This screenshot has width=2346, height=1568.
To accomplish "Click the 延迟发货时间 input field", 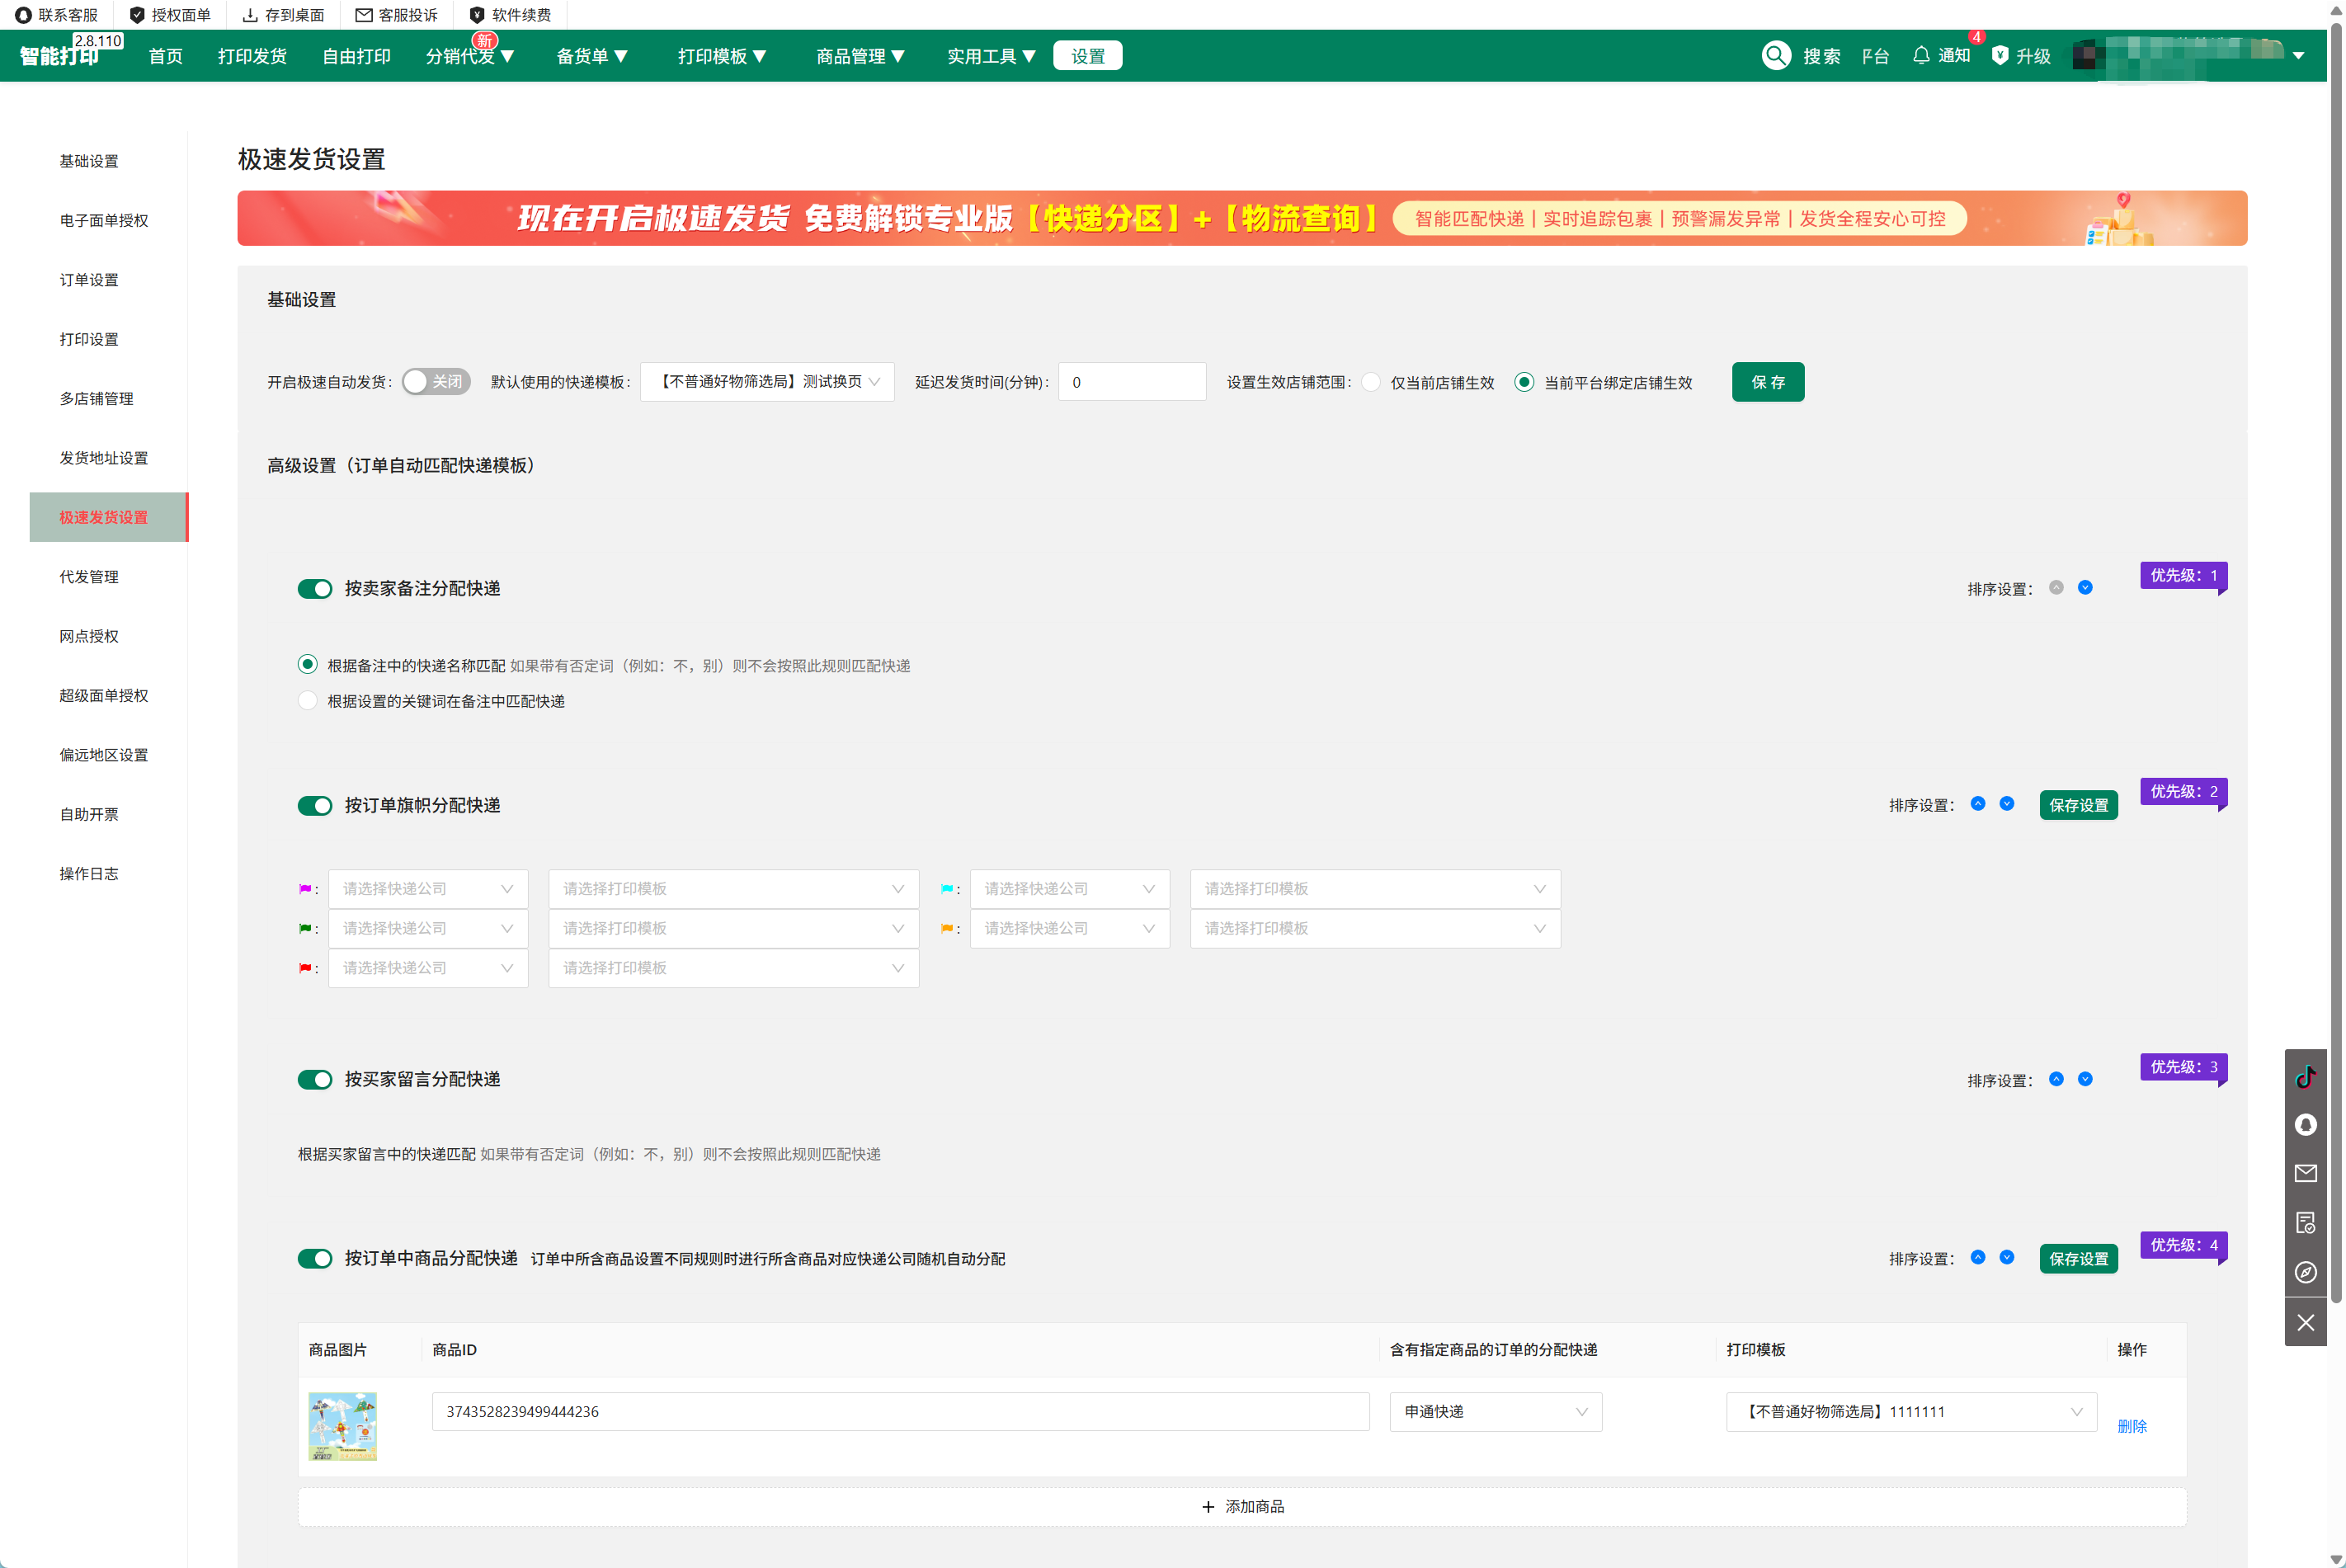I will click(1132, 382).
